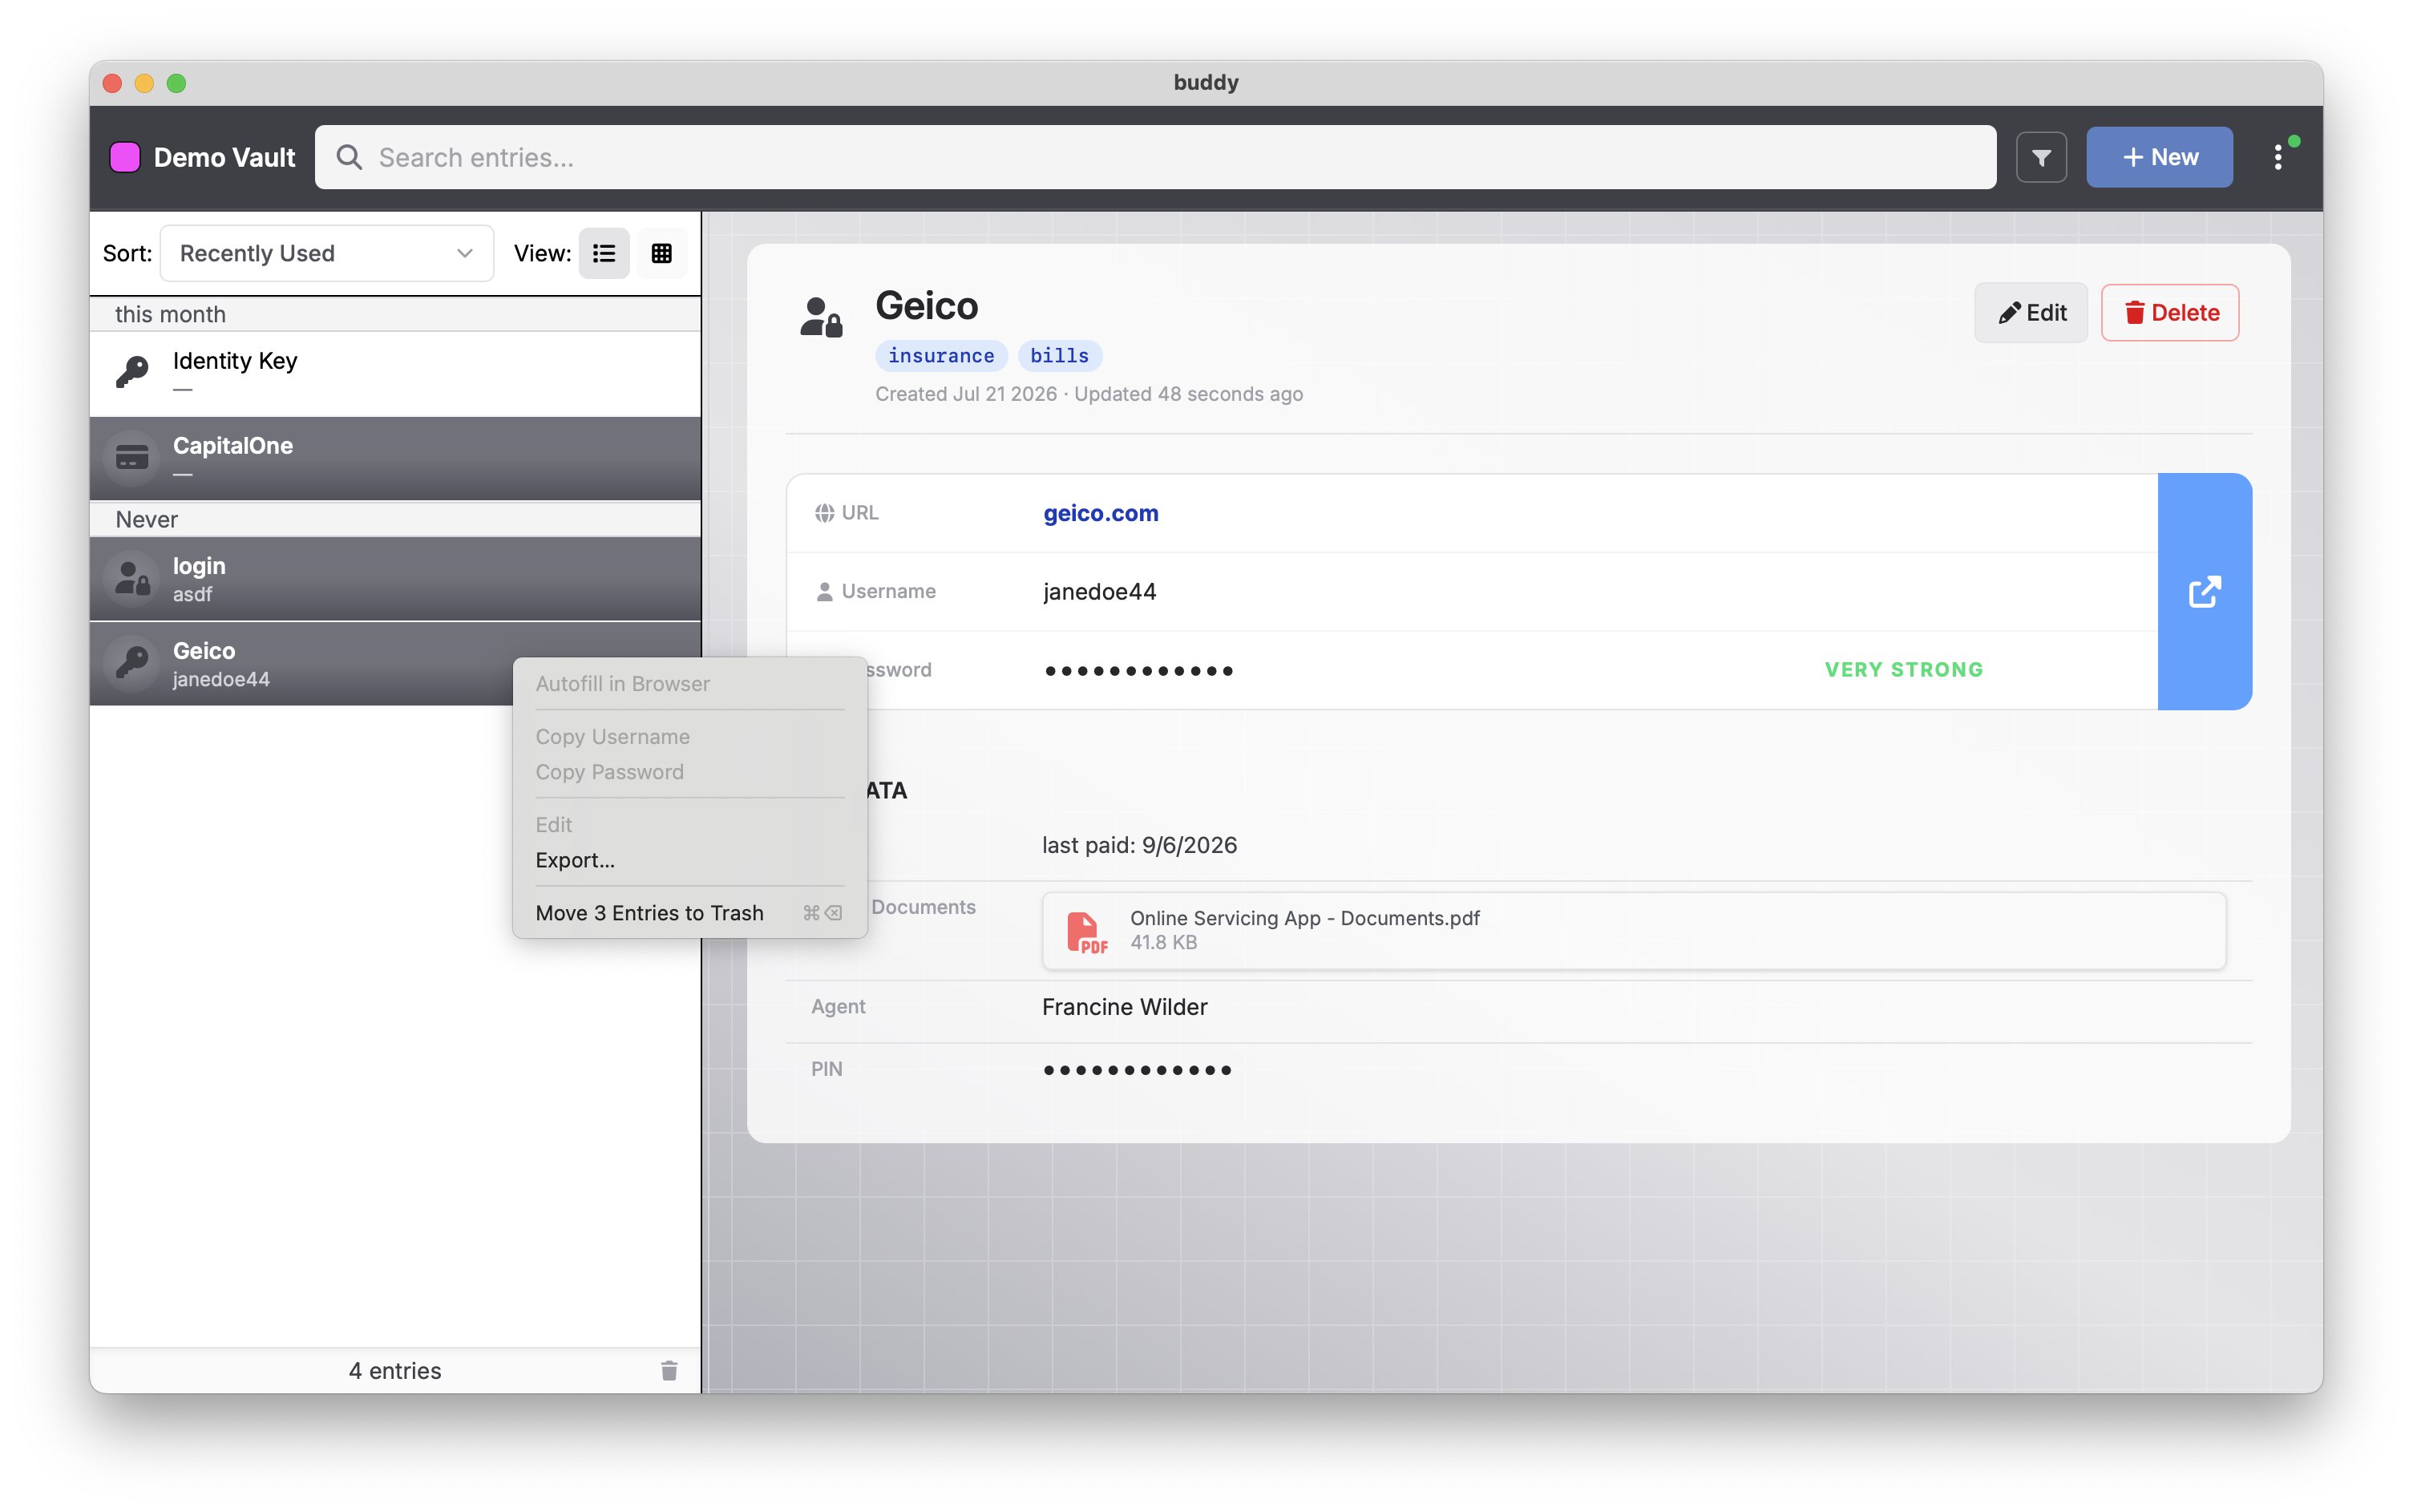Focus the Search entries field
This screenshot has height=1512, width=2413.
pyautogui.click(x=1155, y=157)
